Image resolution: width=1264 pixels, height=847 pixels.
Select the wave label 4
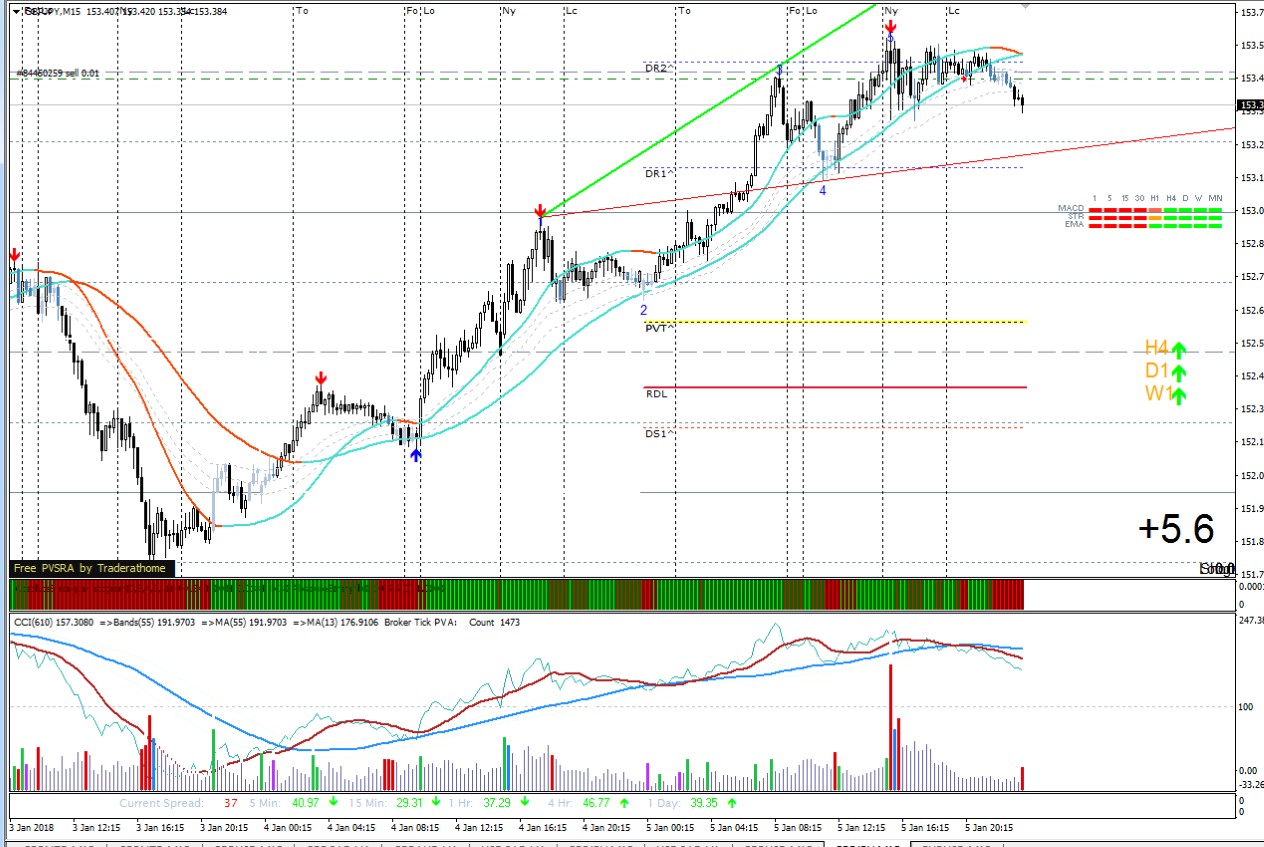[x=822, y=190]
